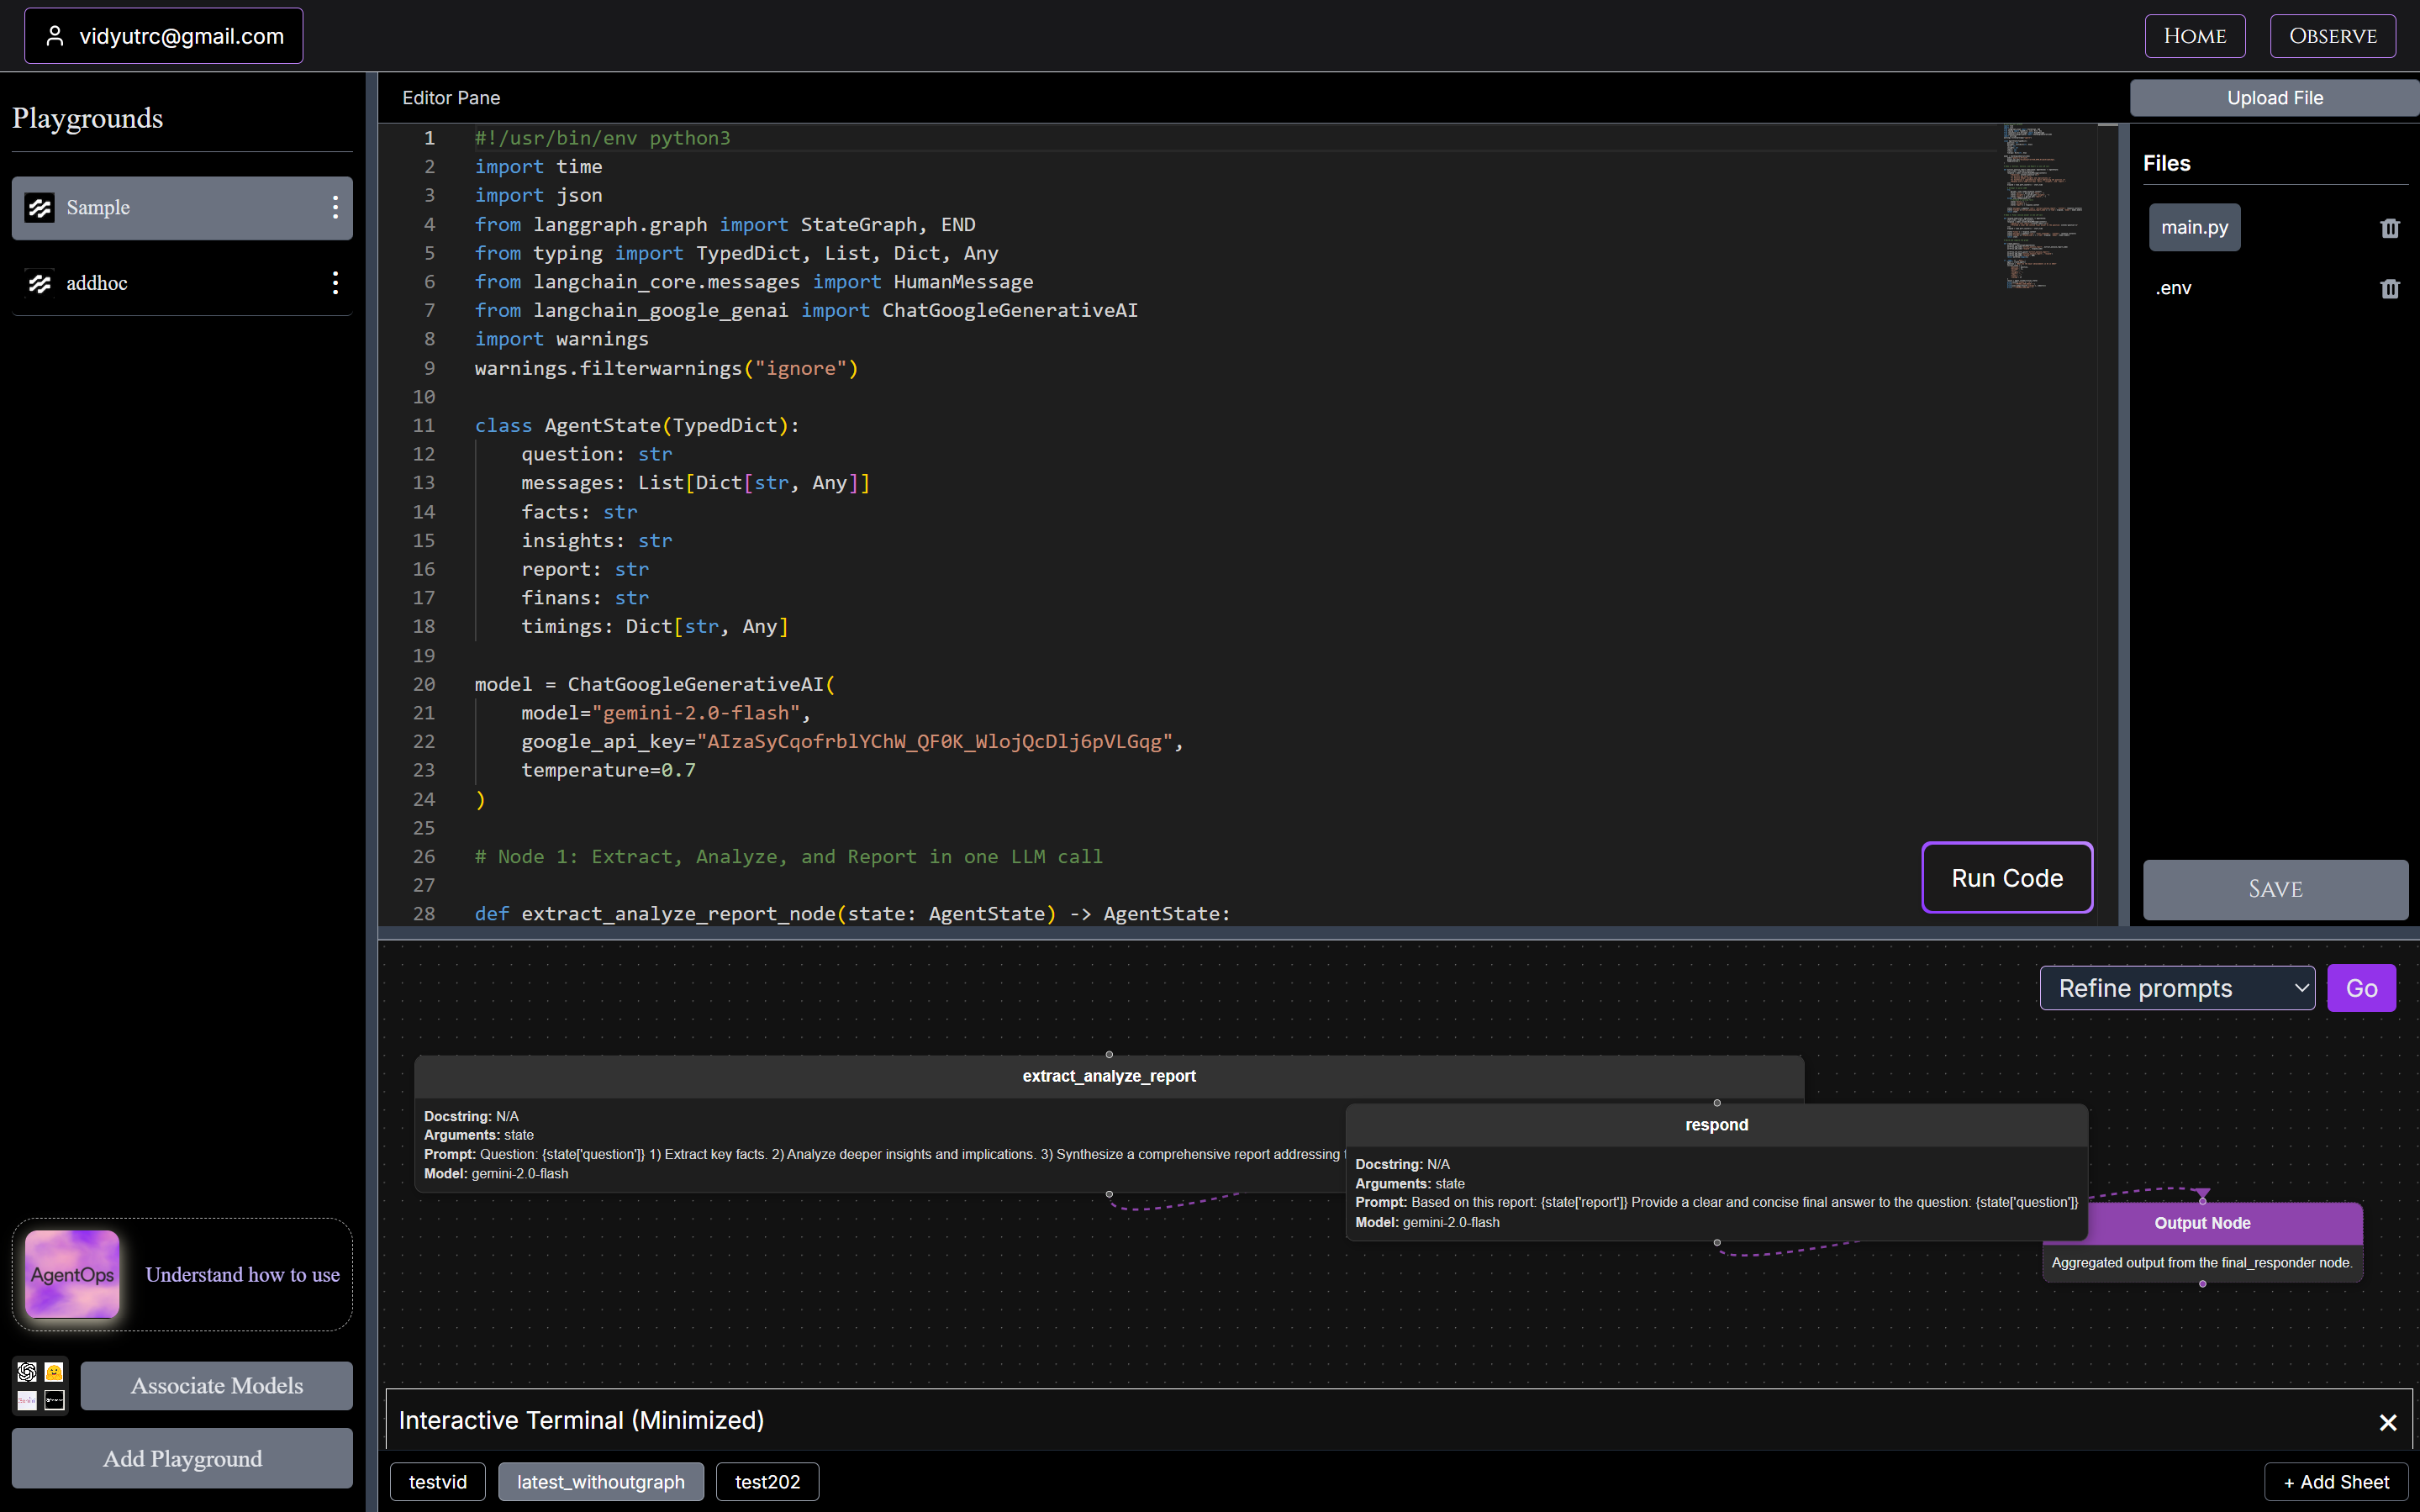This screenshot has height=1512, width=2420.
Task: Delete the main.py file with trash icon
Action: coord(2389,228)
